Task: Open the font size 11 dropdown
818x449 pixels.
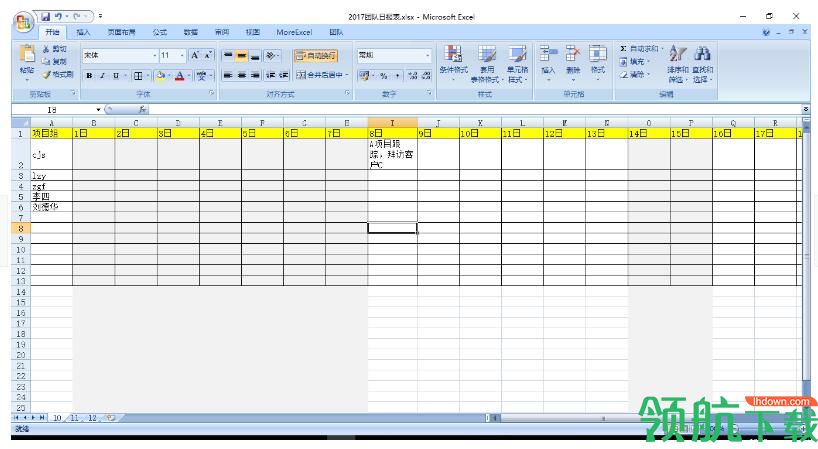Action: point(182,55)
